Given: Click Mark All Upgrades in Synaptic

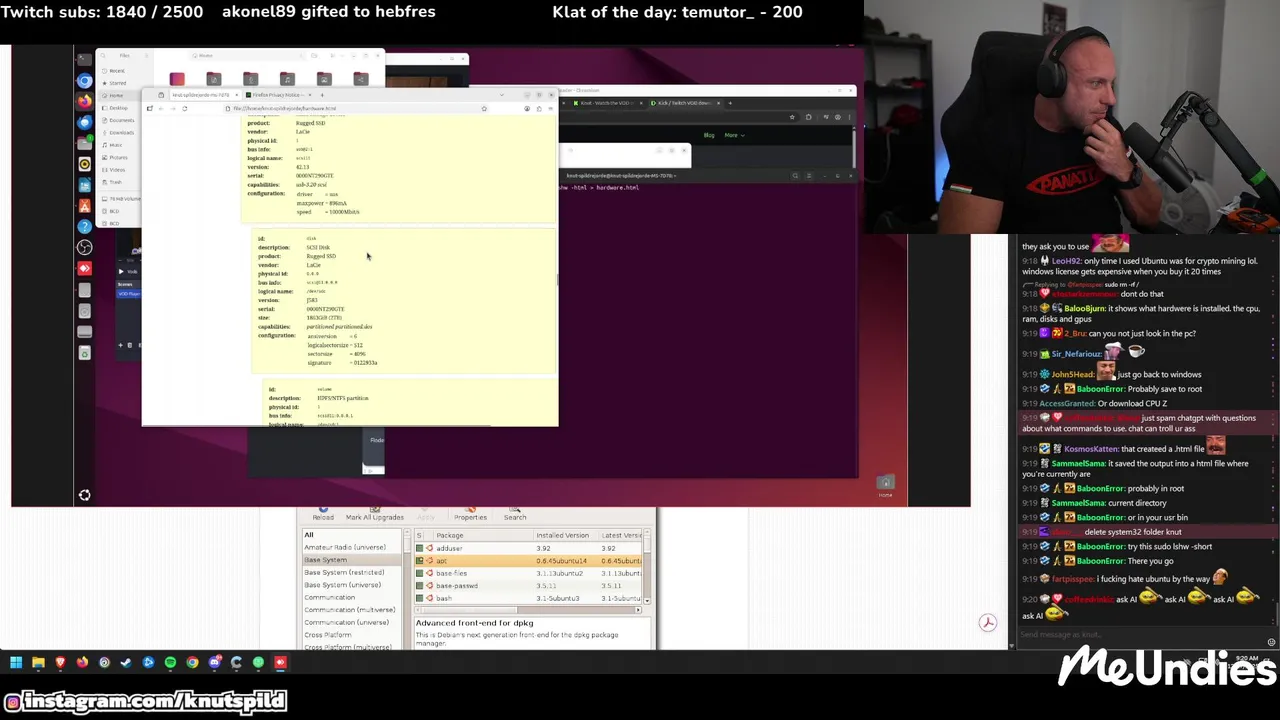Looking at the screenshot, I should pyautogui.click(x=375, y=513).
